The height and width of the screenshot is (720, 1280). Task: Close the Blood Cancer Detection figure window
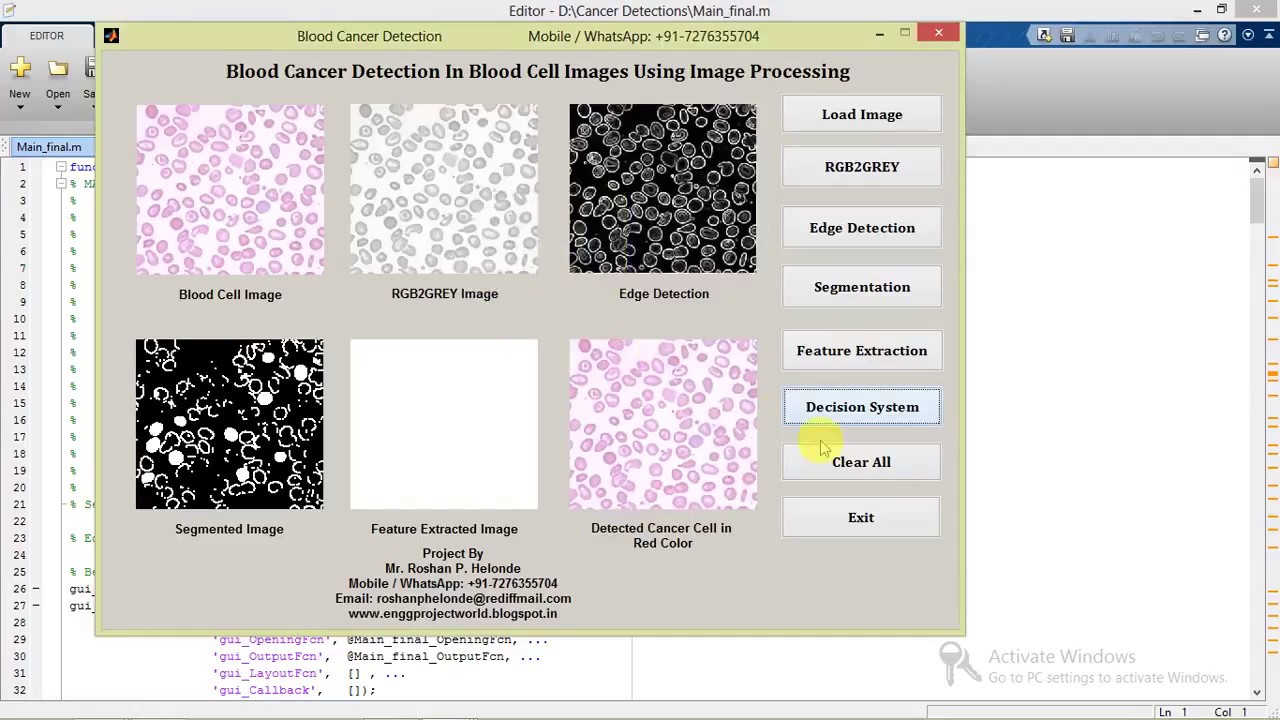point(939,35)
